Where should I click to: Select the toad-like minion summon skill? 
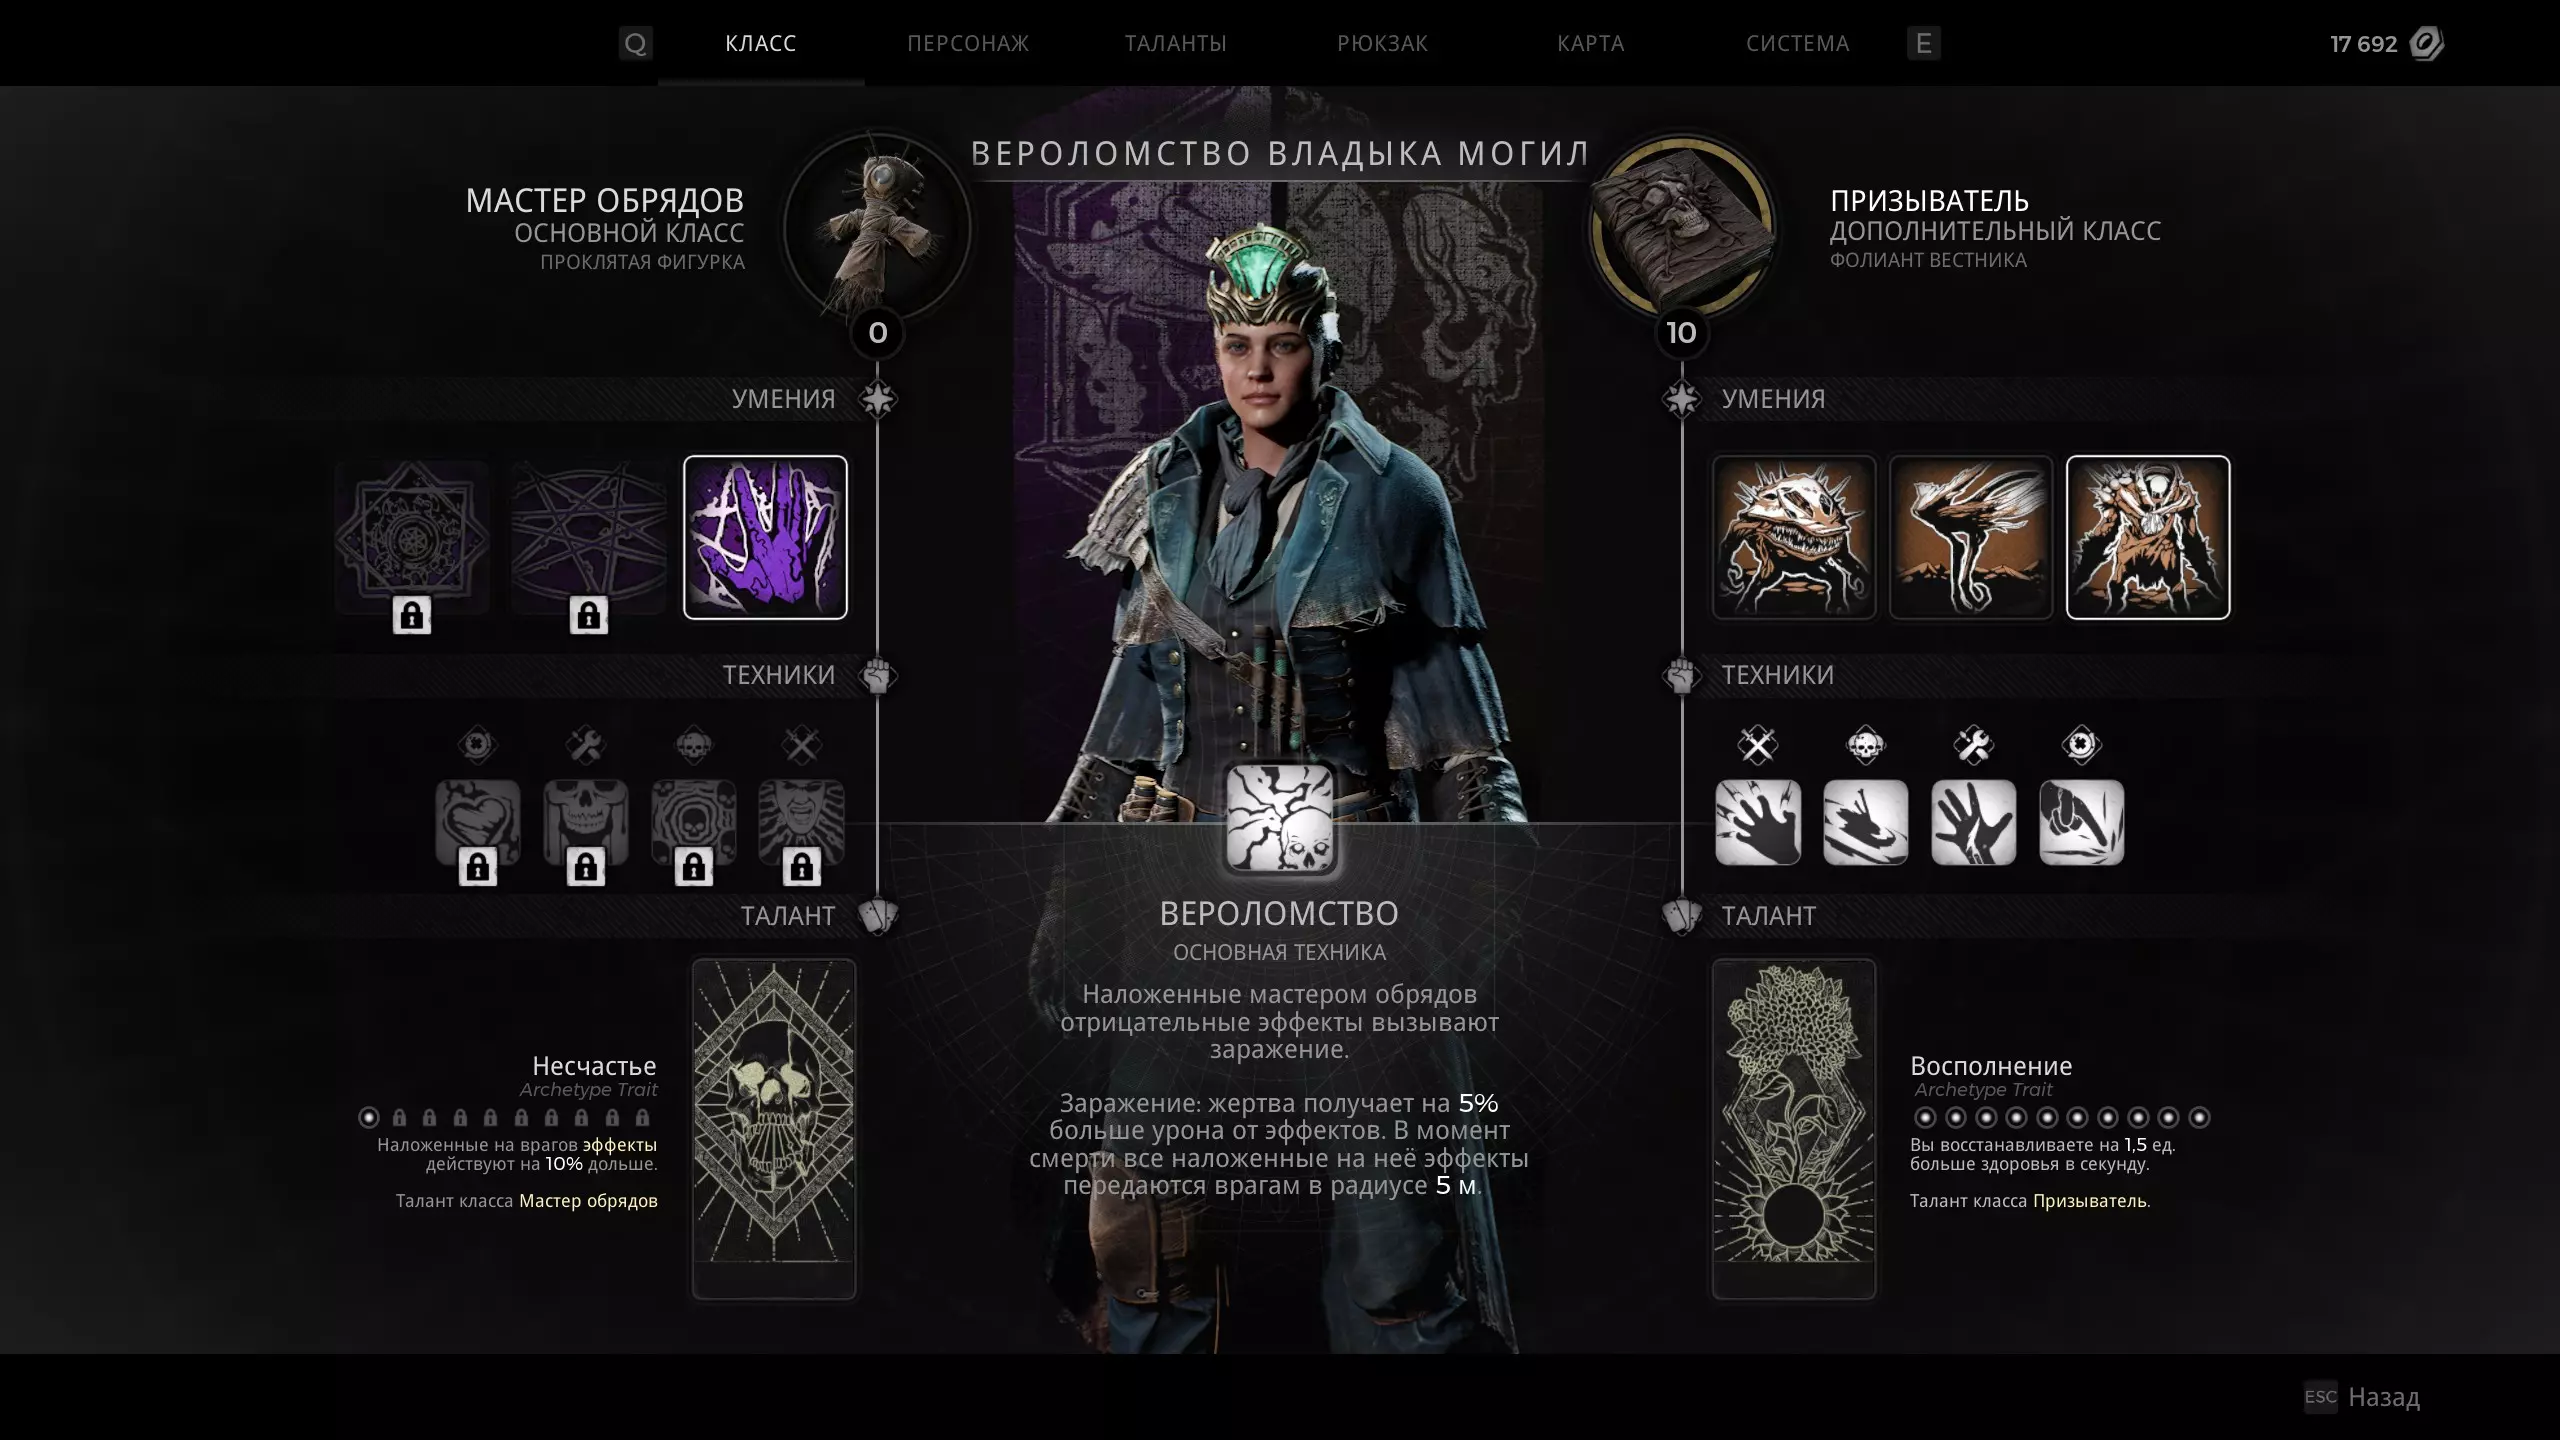1794,538
